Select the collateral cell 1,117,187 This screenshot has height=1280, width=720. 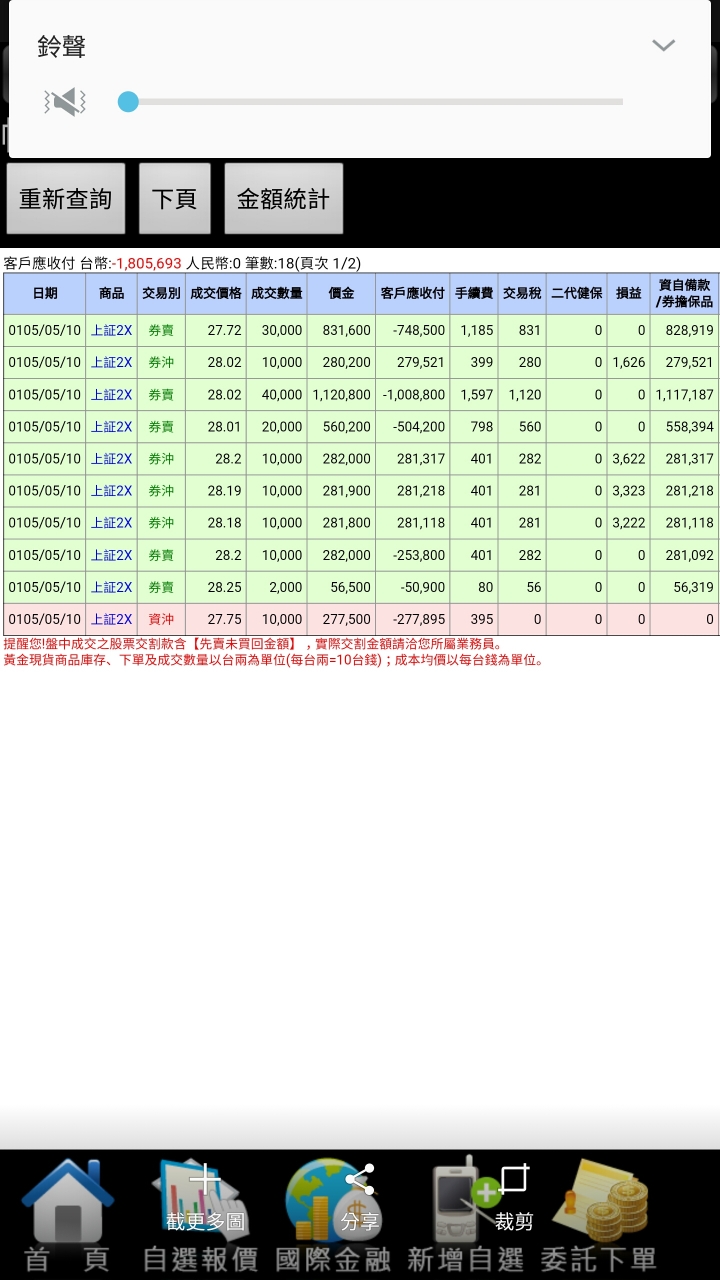(685, 395)
